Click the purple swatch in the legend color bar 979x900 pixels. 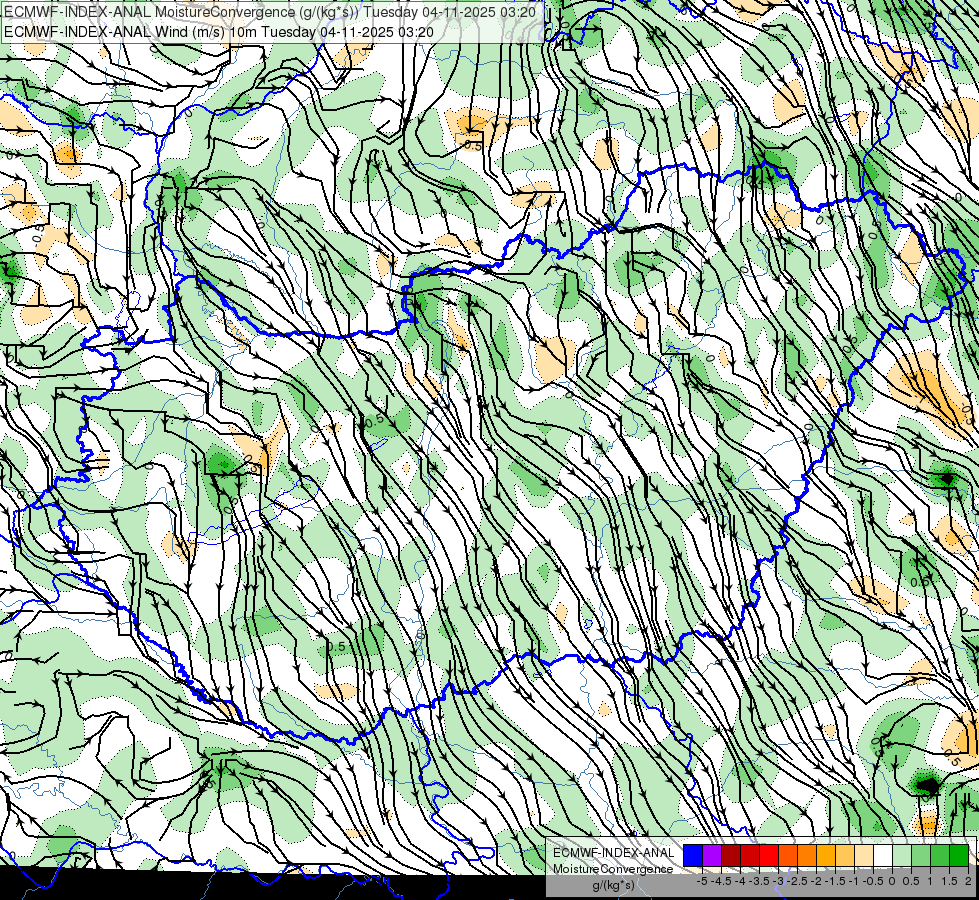(712, 856)
